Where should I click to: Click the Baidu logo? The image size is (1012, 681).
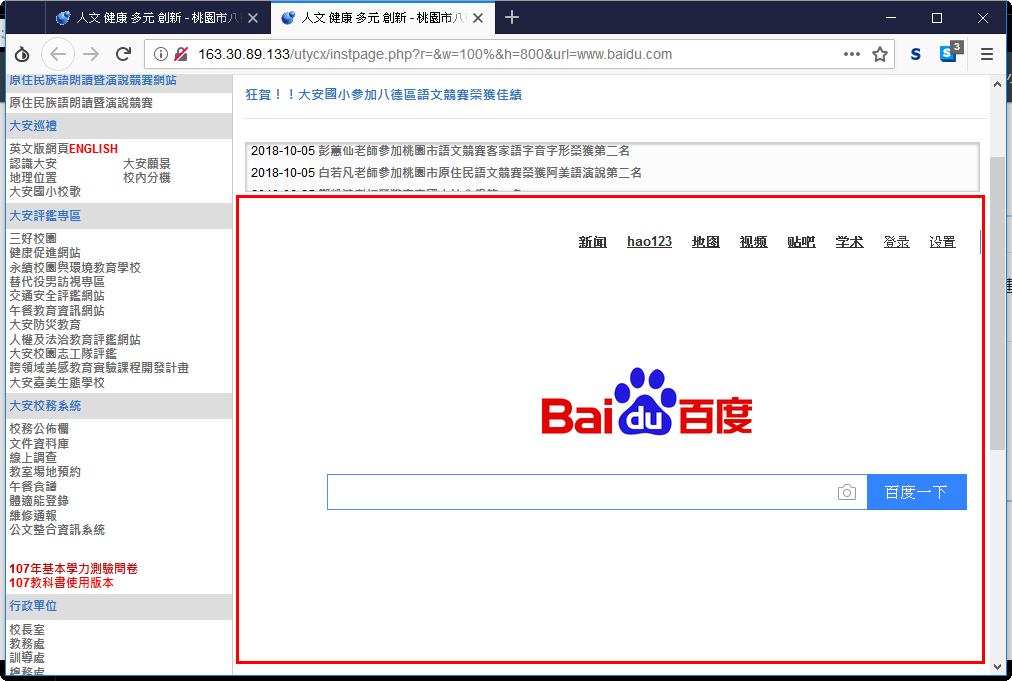pos(647,402)
